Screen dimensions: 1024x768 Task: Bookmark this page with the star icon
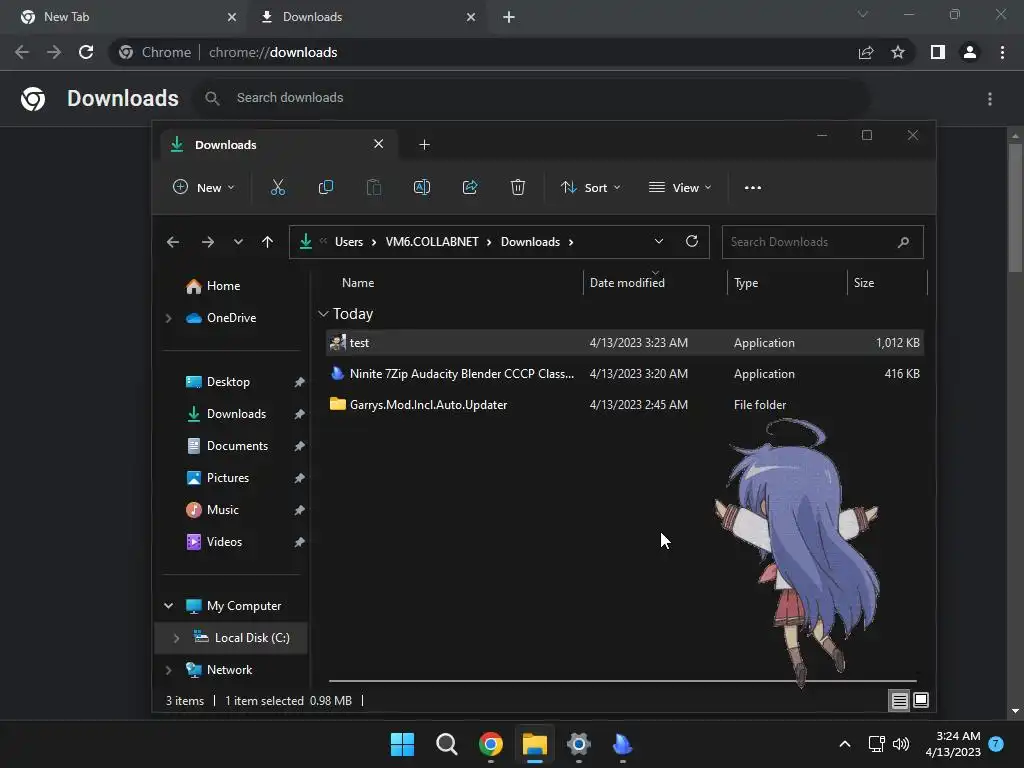tap(898, 52)
